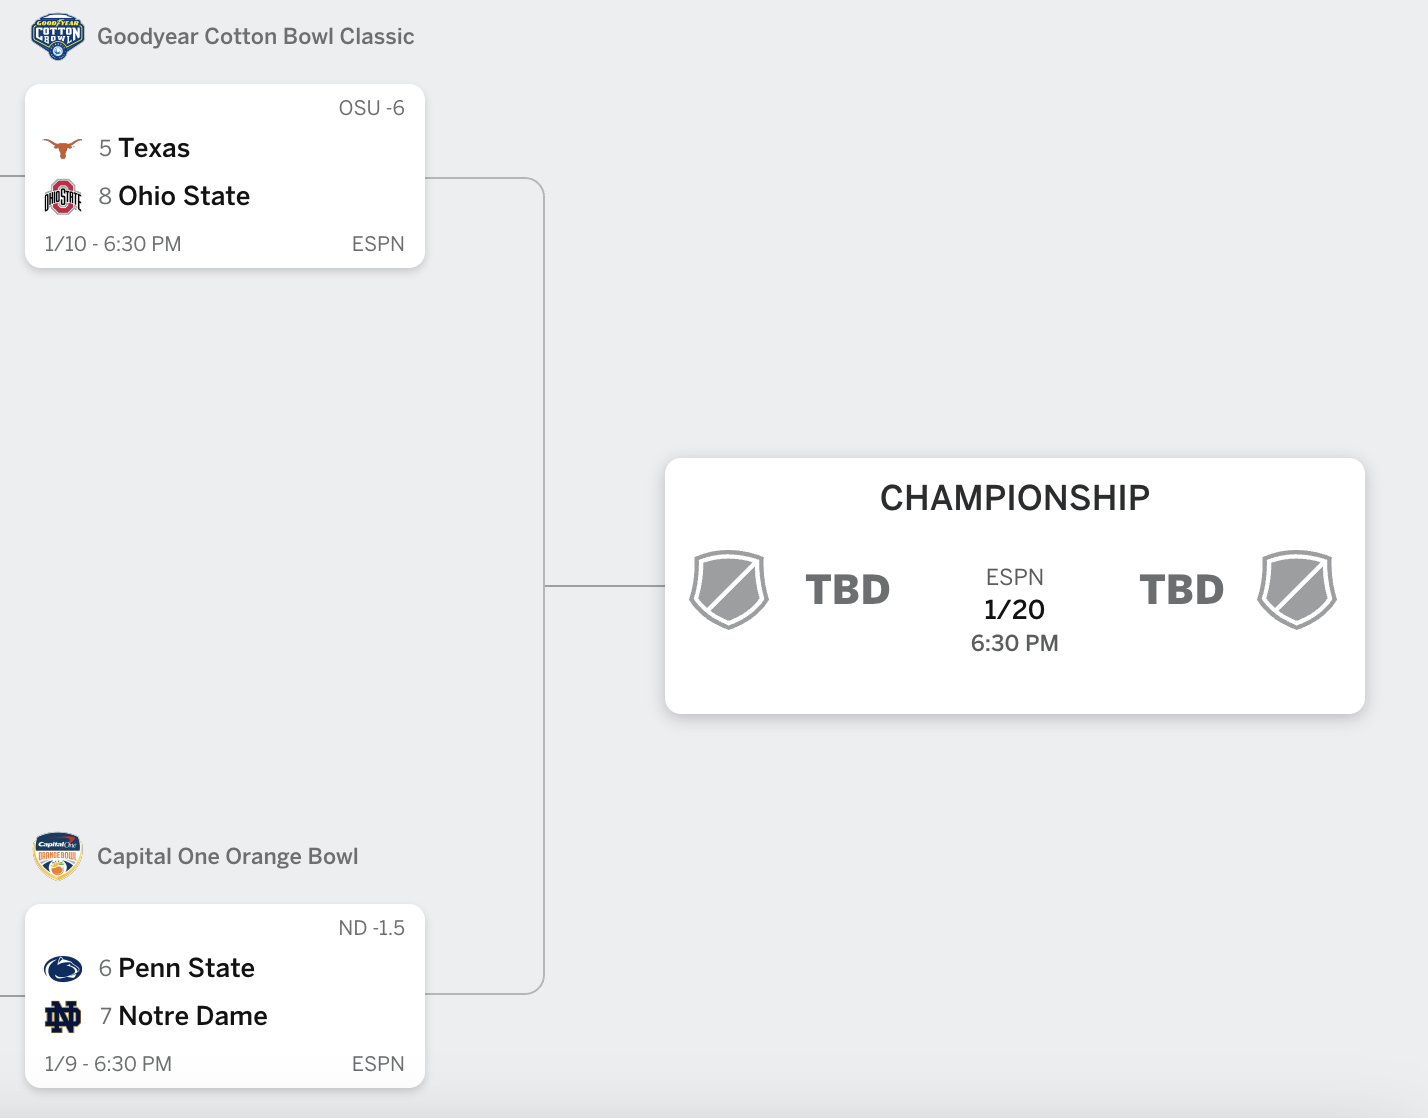This screenshot has width=1428, height=1118.
Task: Click the right TBD shield placeholder icon
Action: (x=1297, y=589)
